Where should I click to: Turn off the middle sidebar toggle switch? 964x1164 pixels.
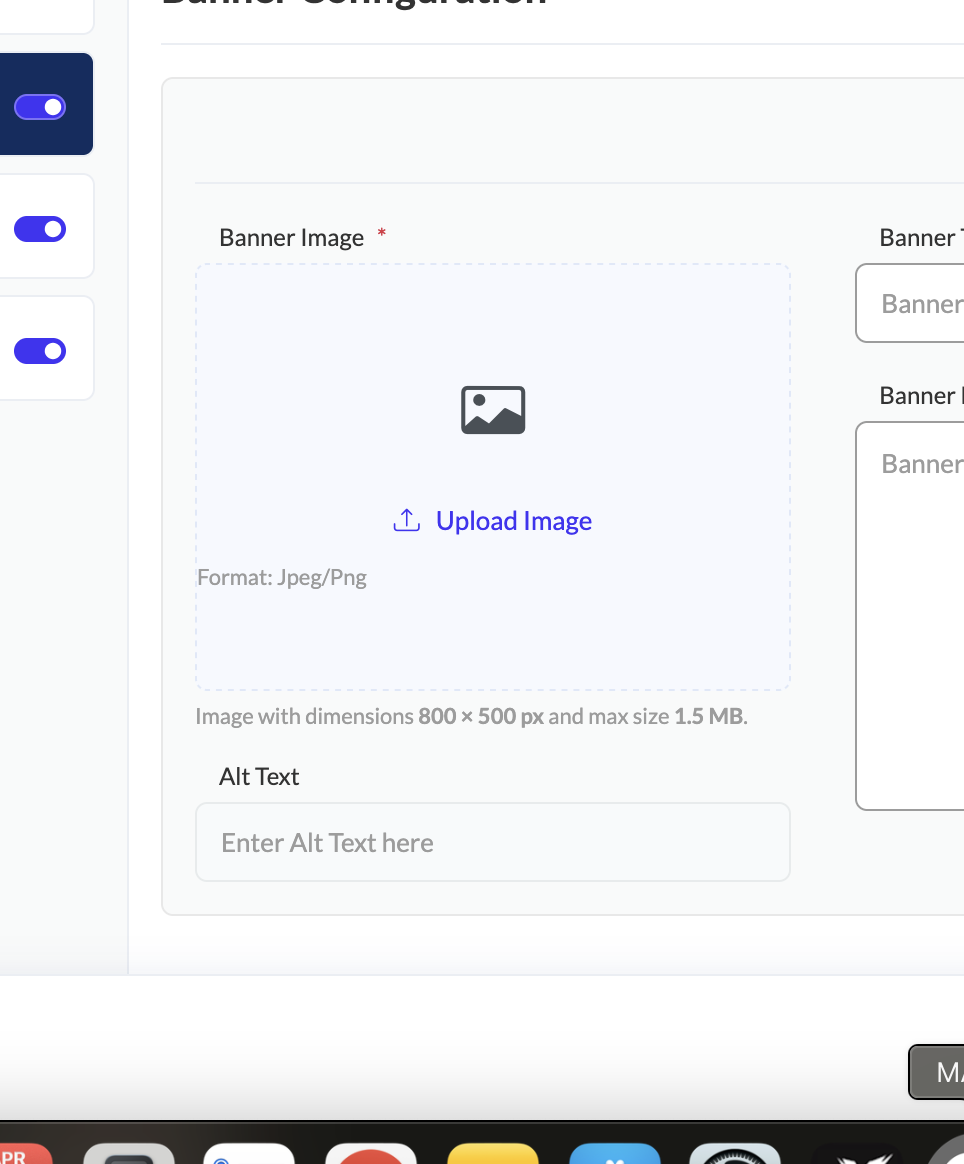point(40,229)
